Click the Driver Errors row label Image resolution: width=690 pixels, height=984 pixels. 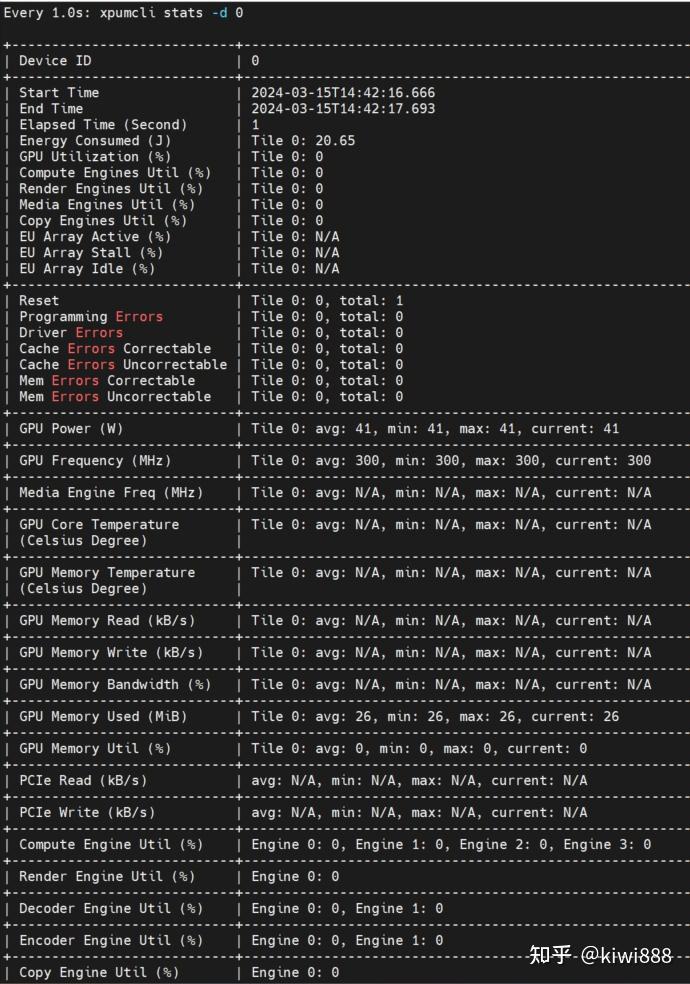[x=71, y=333]
